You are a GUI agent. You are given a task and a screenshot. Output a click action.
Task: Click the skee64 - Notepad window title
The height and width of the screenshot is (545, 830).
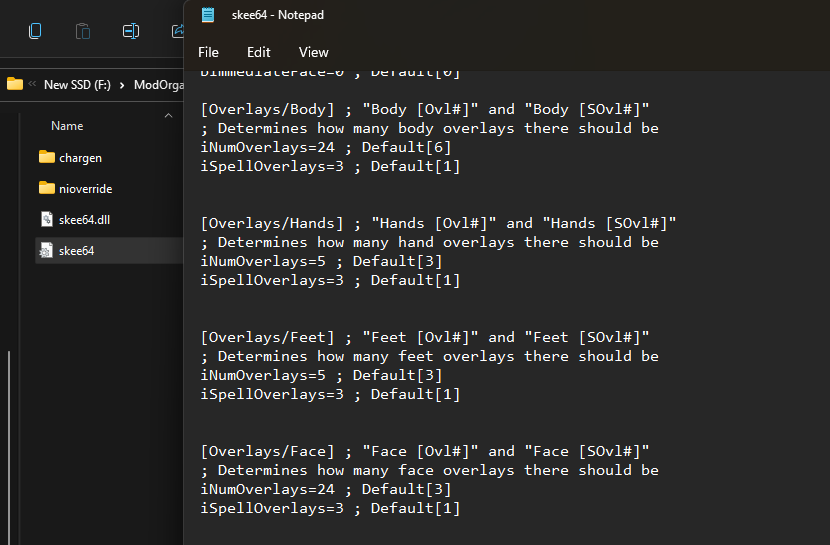(x=278, y=15)
